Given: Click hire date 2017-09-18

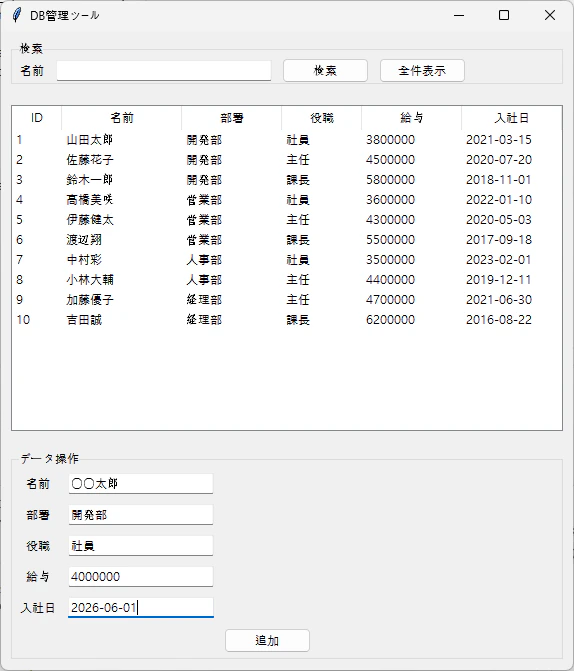Looking at the screenshot, I should point(499,240).
